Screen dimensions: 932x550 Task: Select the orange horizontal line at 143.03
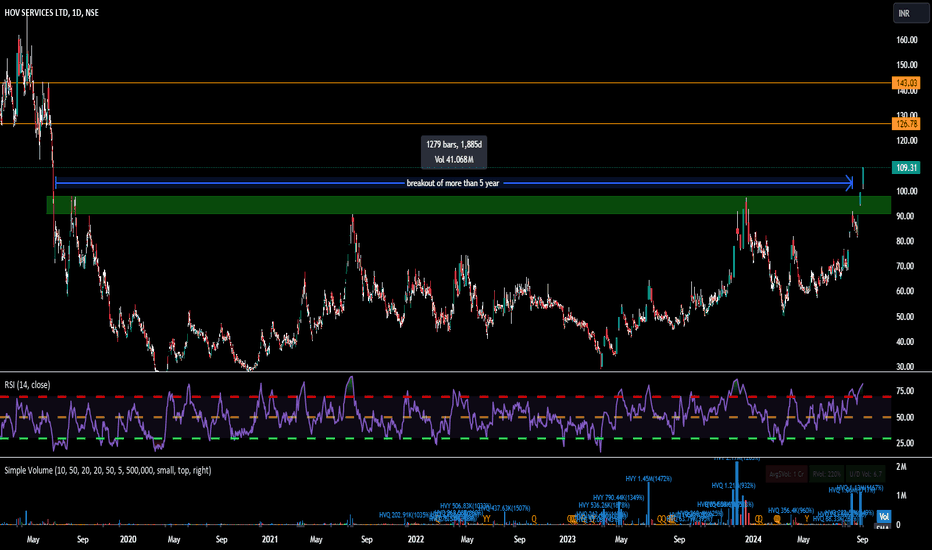tap(446, 83)
